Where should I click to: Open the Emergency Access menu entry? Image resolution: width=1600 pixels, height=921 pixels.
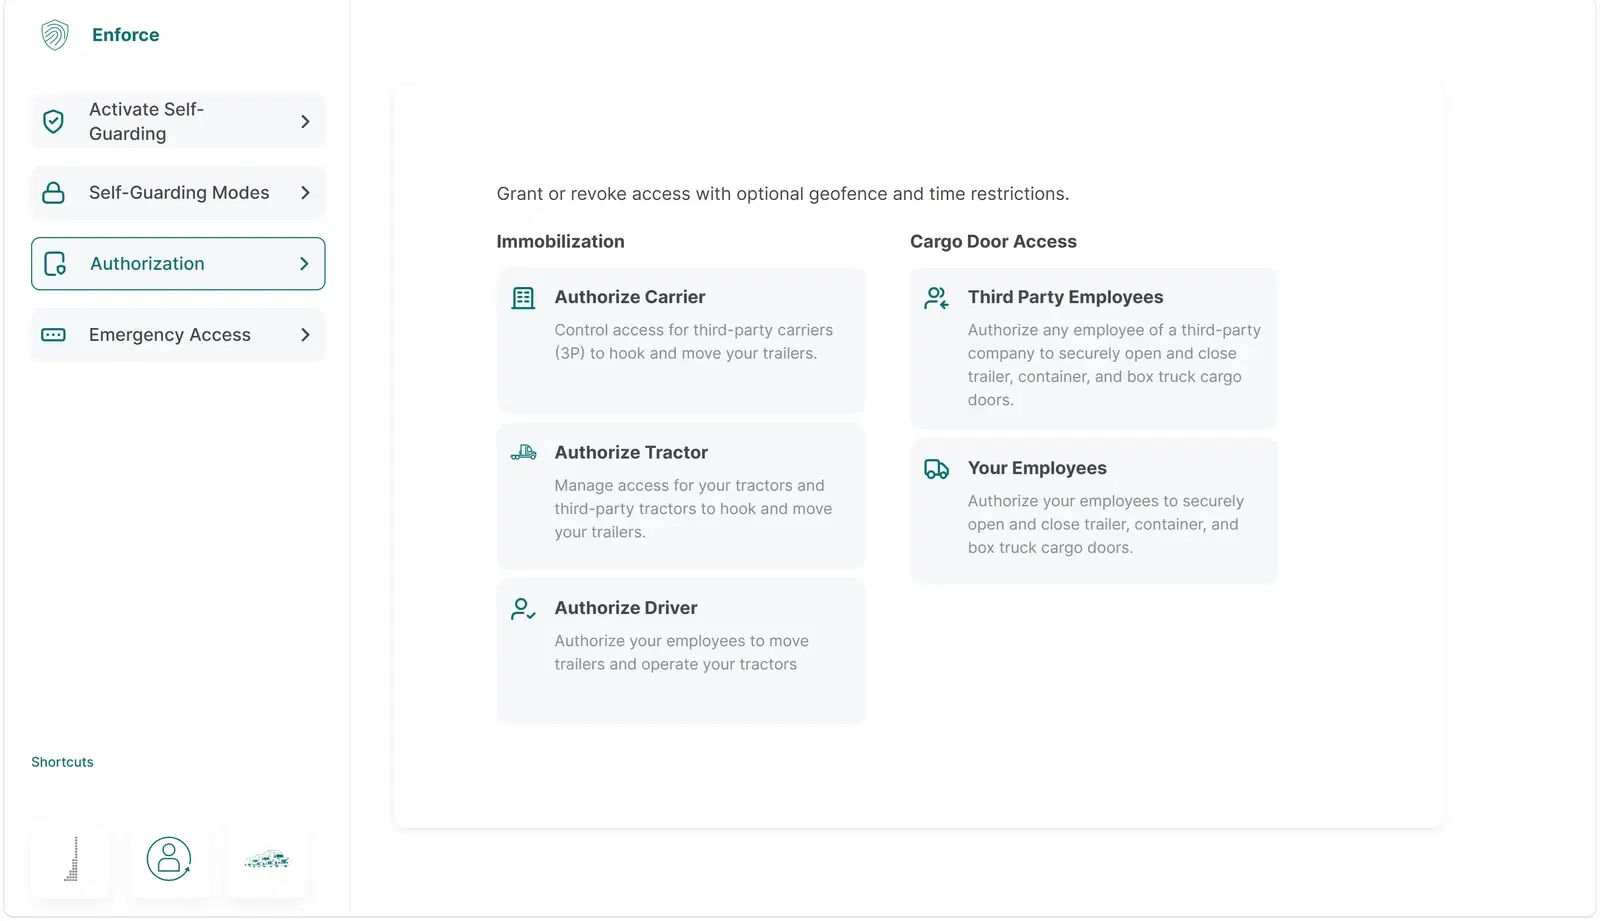click(x=178, y=335)
